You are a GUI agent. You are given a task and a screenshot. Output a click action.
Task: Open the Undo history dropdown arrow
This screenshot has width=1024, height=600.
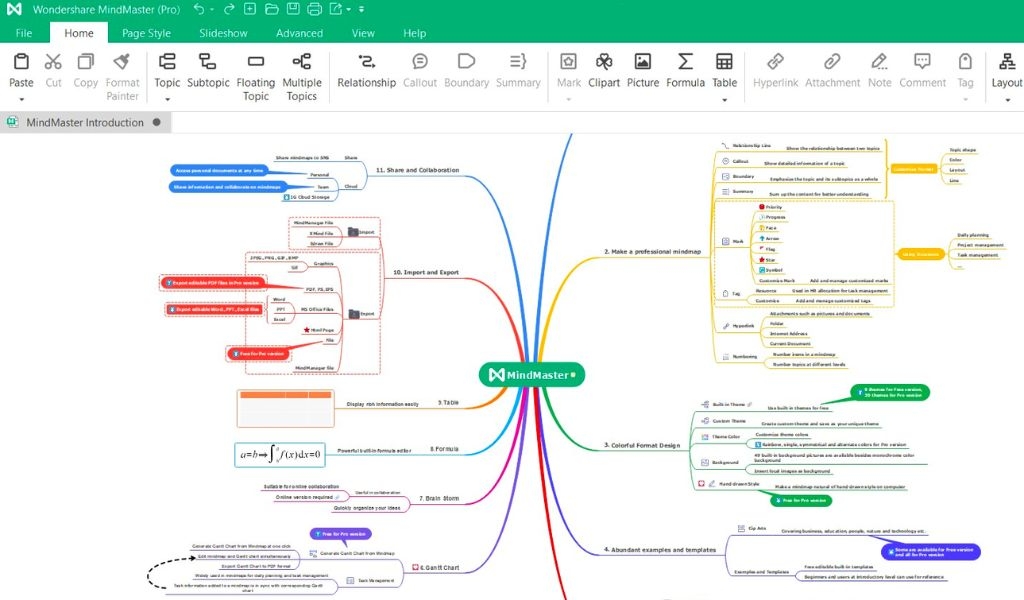tap(212, 10)
